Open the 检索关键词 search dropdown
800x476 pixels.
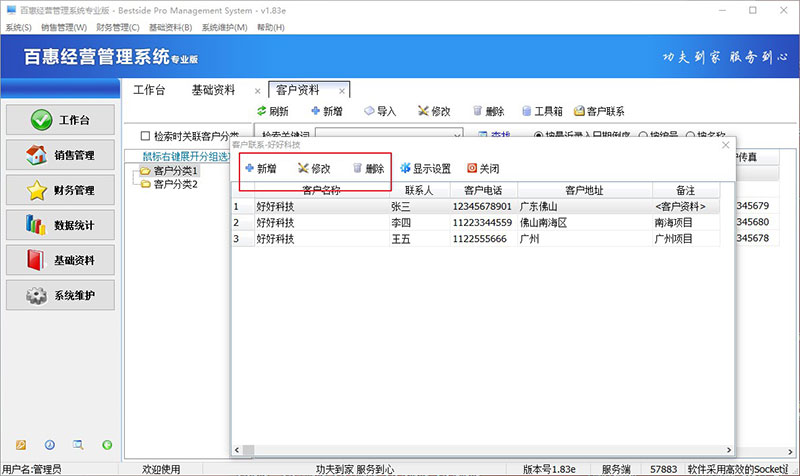point(457,136)
